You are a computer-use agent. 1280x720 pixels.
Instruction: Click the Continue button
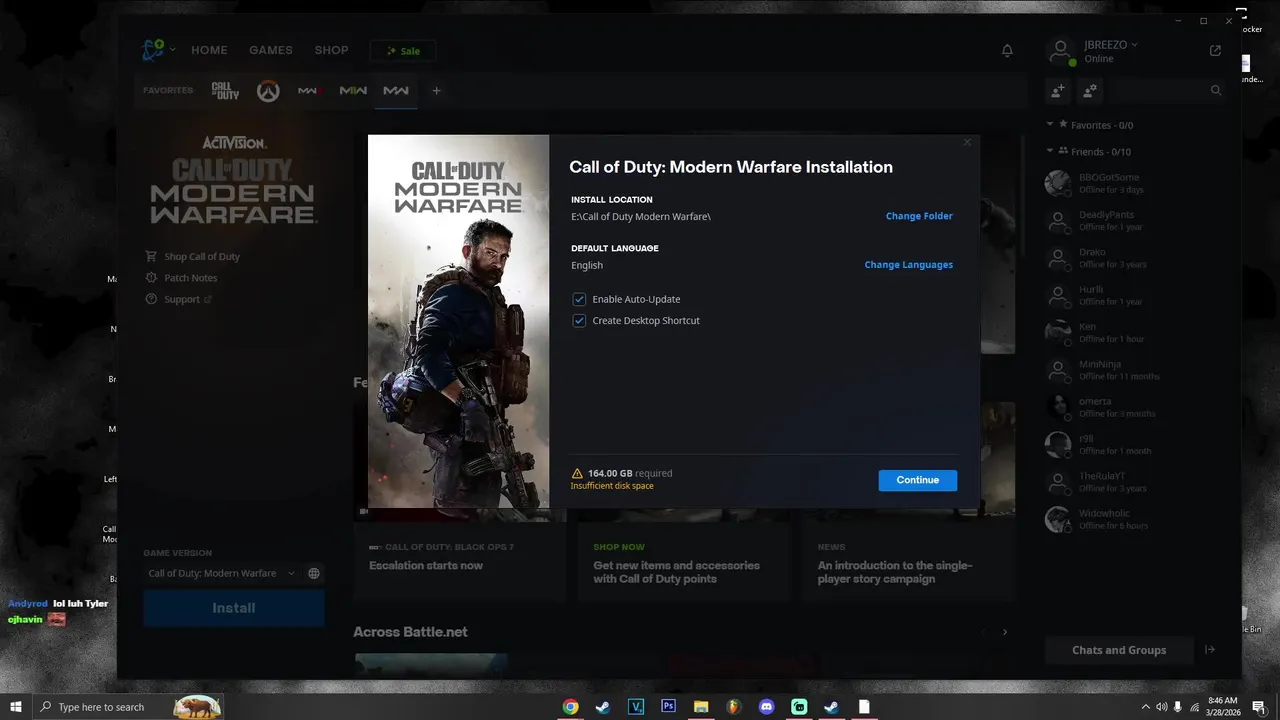click(x=918, y=480)
